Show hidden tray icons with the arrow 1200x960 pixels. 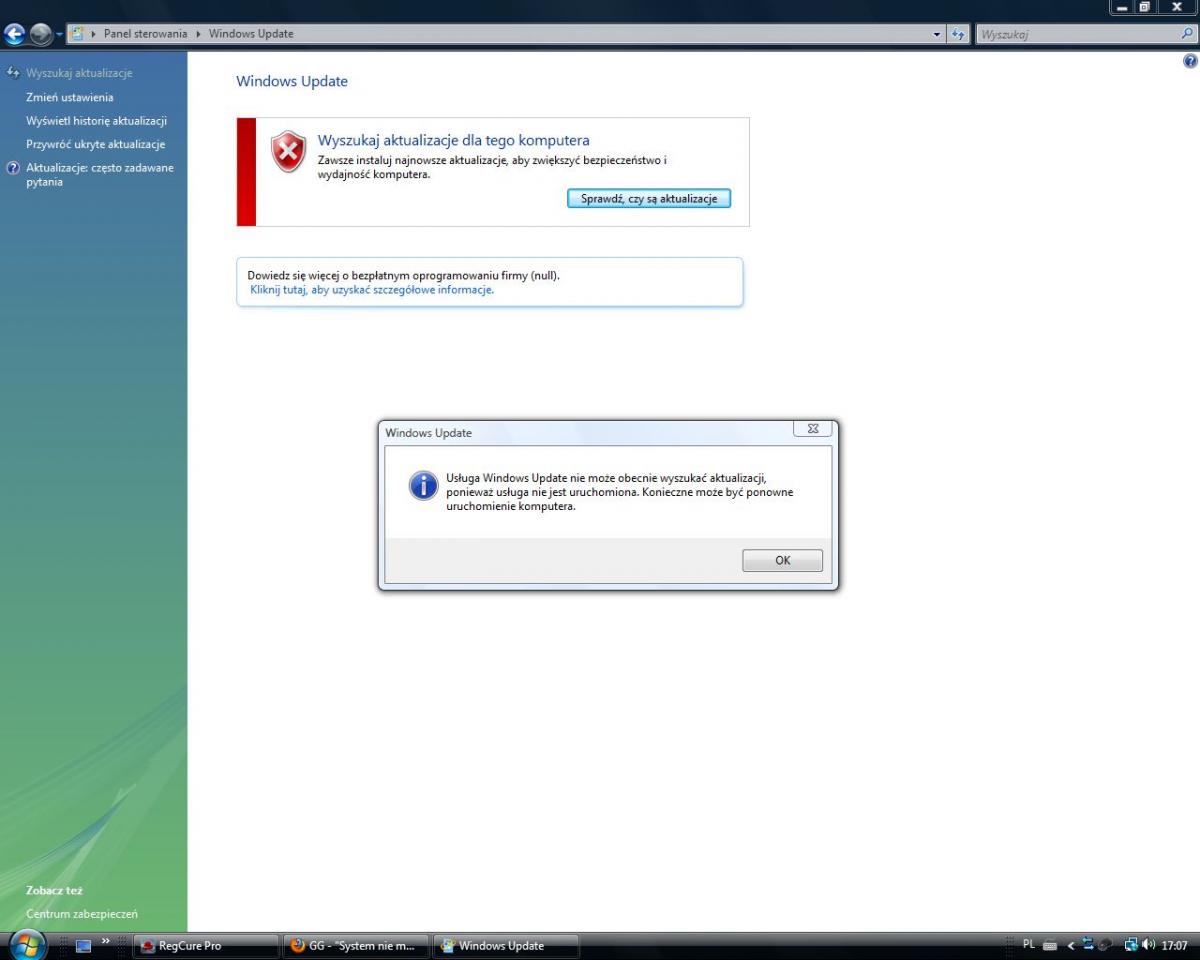coord(1070,946)
